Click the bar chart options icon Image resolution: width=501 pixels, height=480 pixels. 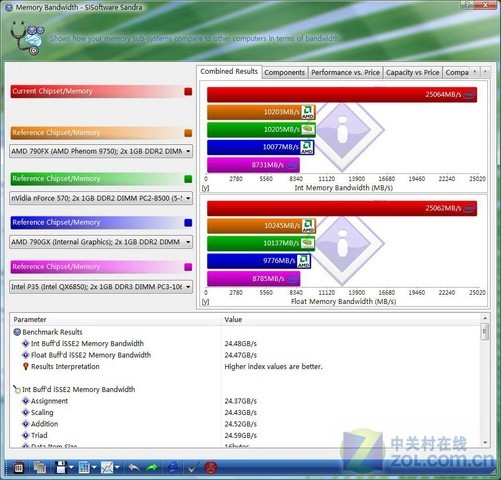point(84,467)
